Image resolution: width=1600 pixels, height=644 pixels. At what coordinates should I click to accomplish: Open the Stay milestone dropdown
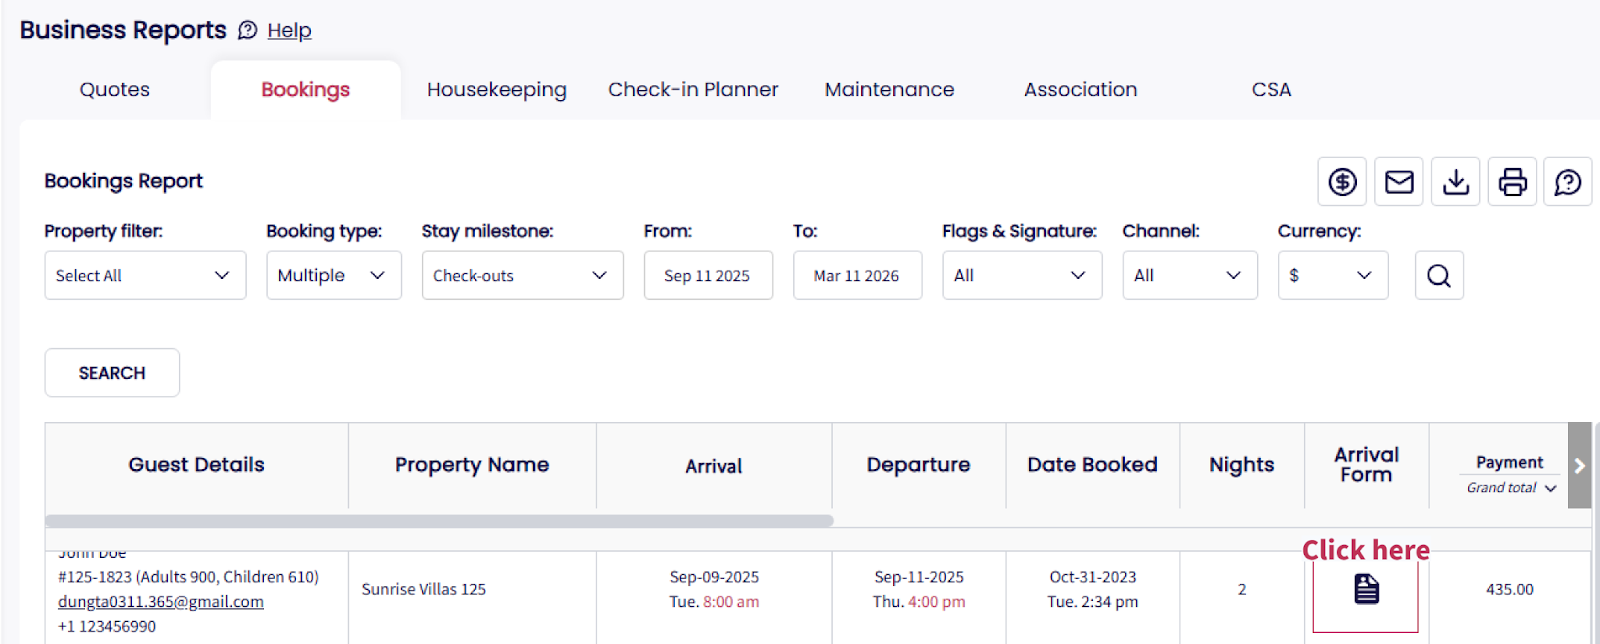(522, 276)
